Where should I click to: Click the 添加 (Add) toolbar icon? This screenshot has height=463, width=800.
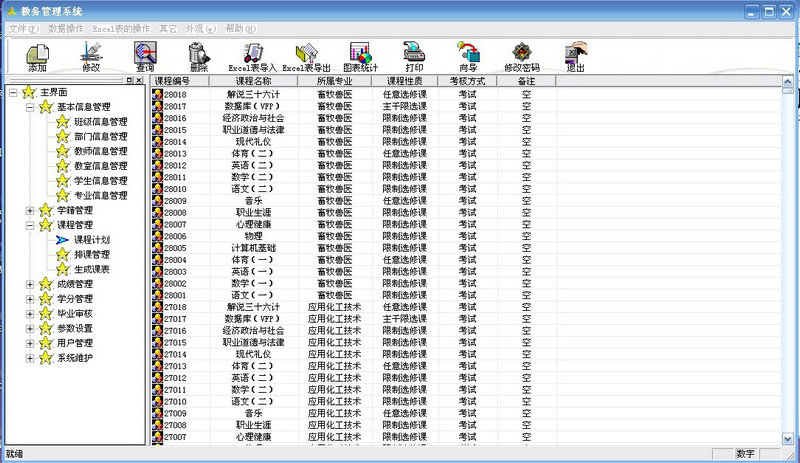pyautogui.click(x=37, y=57)
